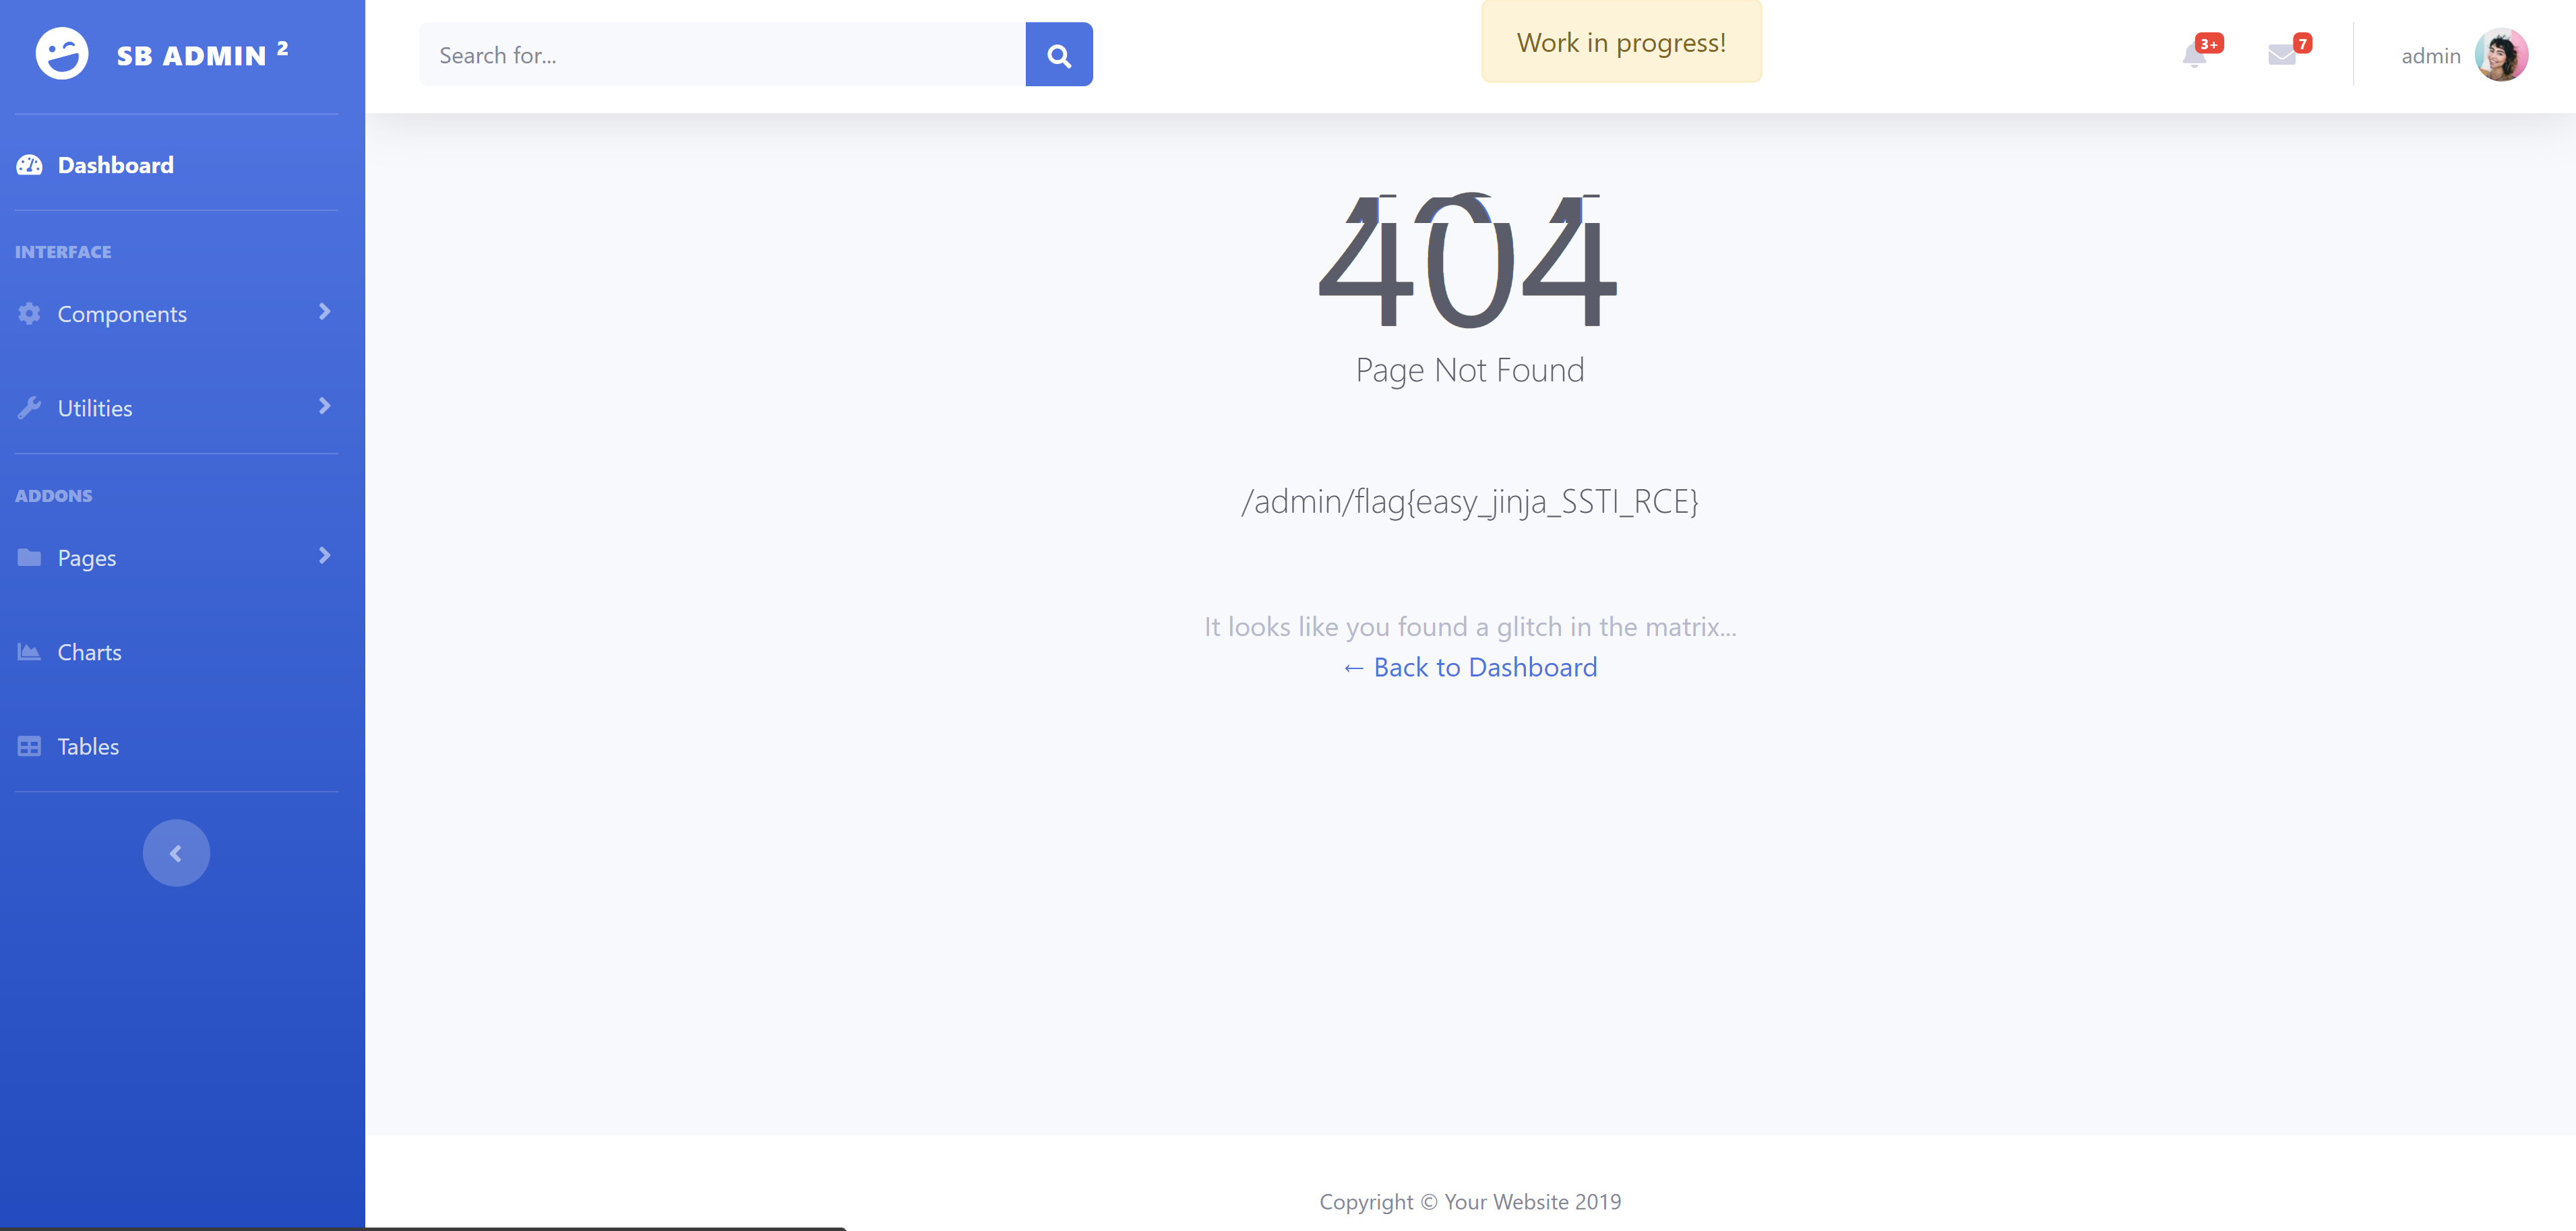The height and width of the screenshot is (1231, 2576).
Task: Click the Components gear icon
Action: pyautogui.click(x=29, y=314)
